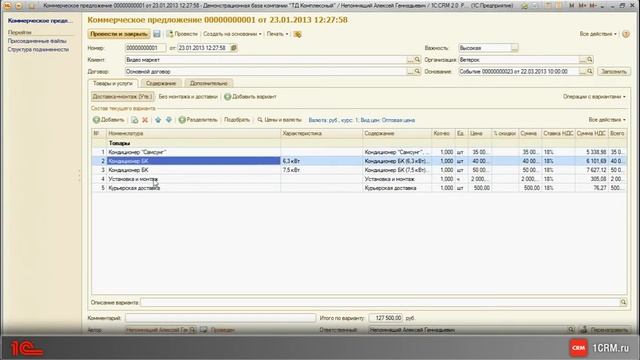Open the table's Все действия menu
Screen dimensions: 640x360
point(607,120)
